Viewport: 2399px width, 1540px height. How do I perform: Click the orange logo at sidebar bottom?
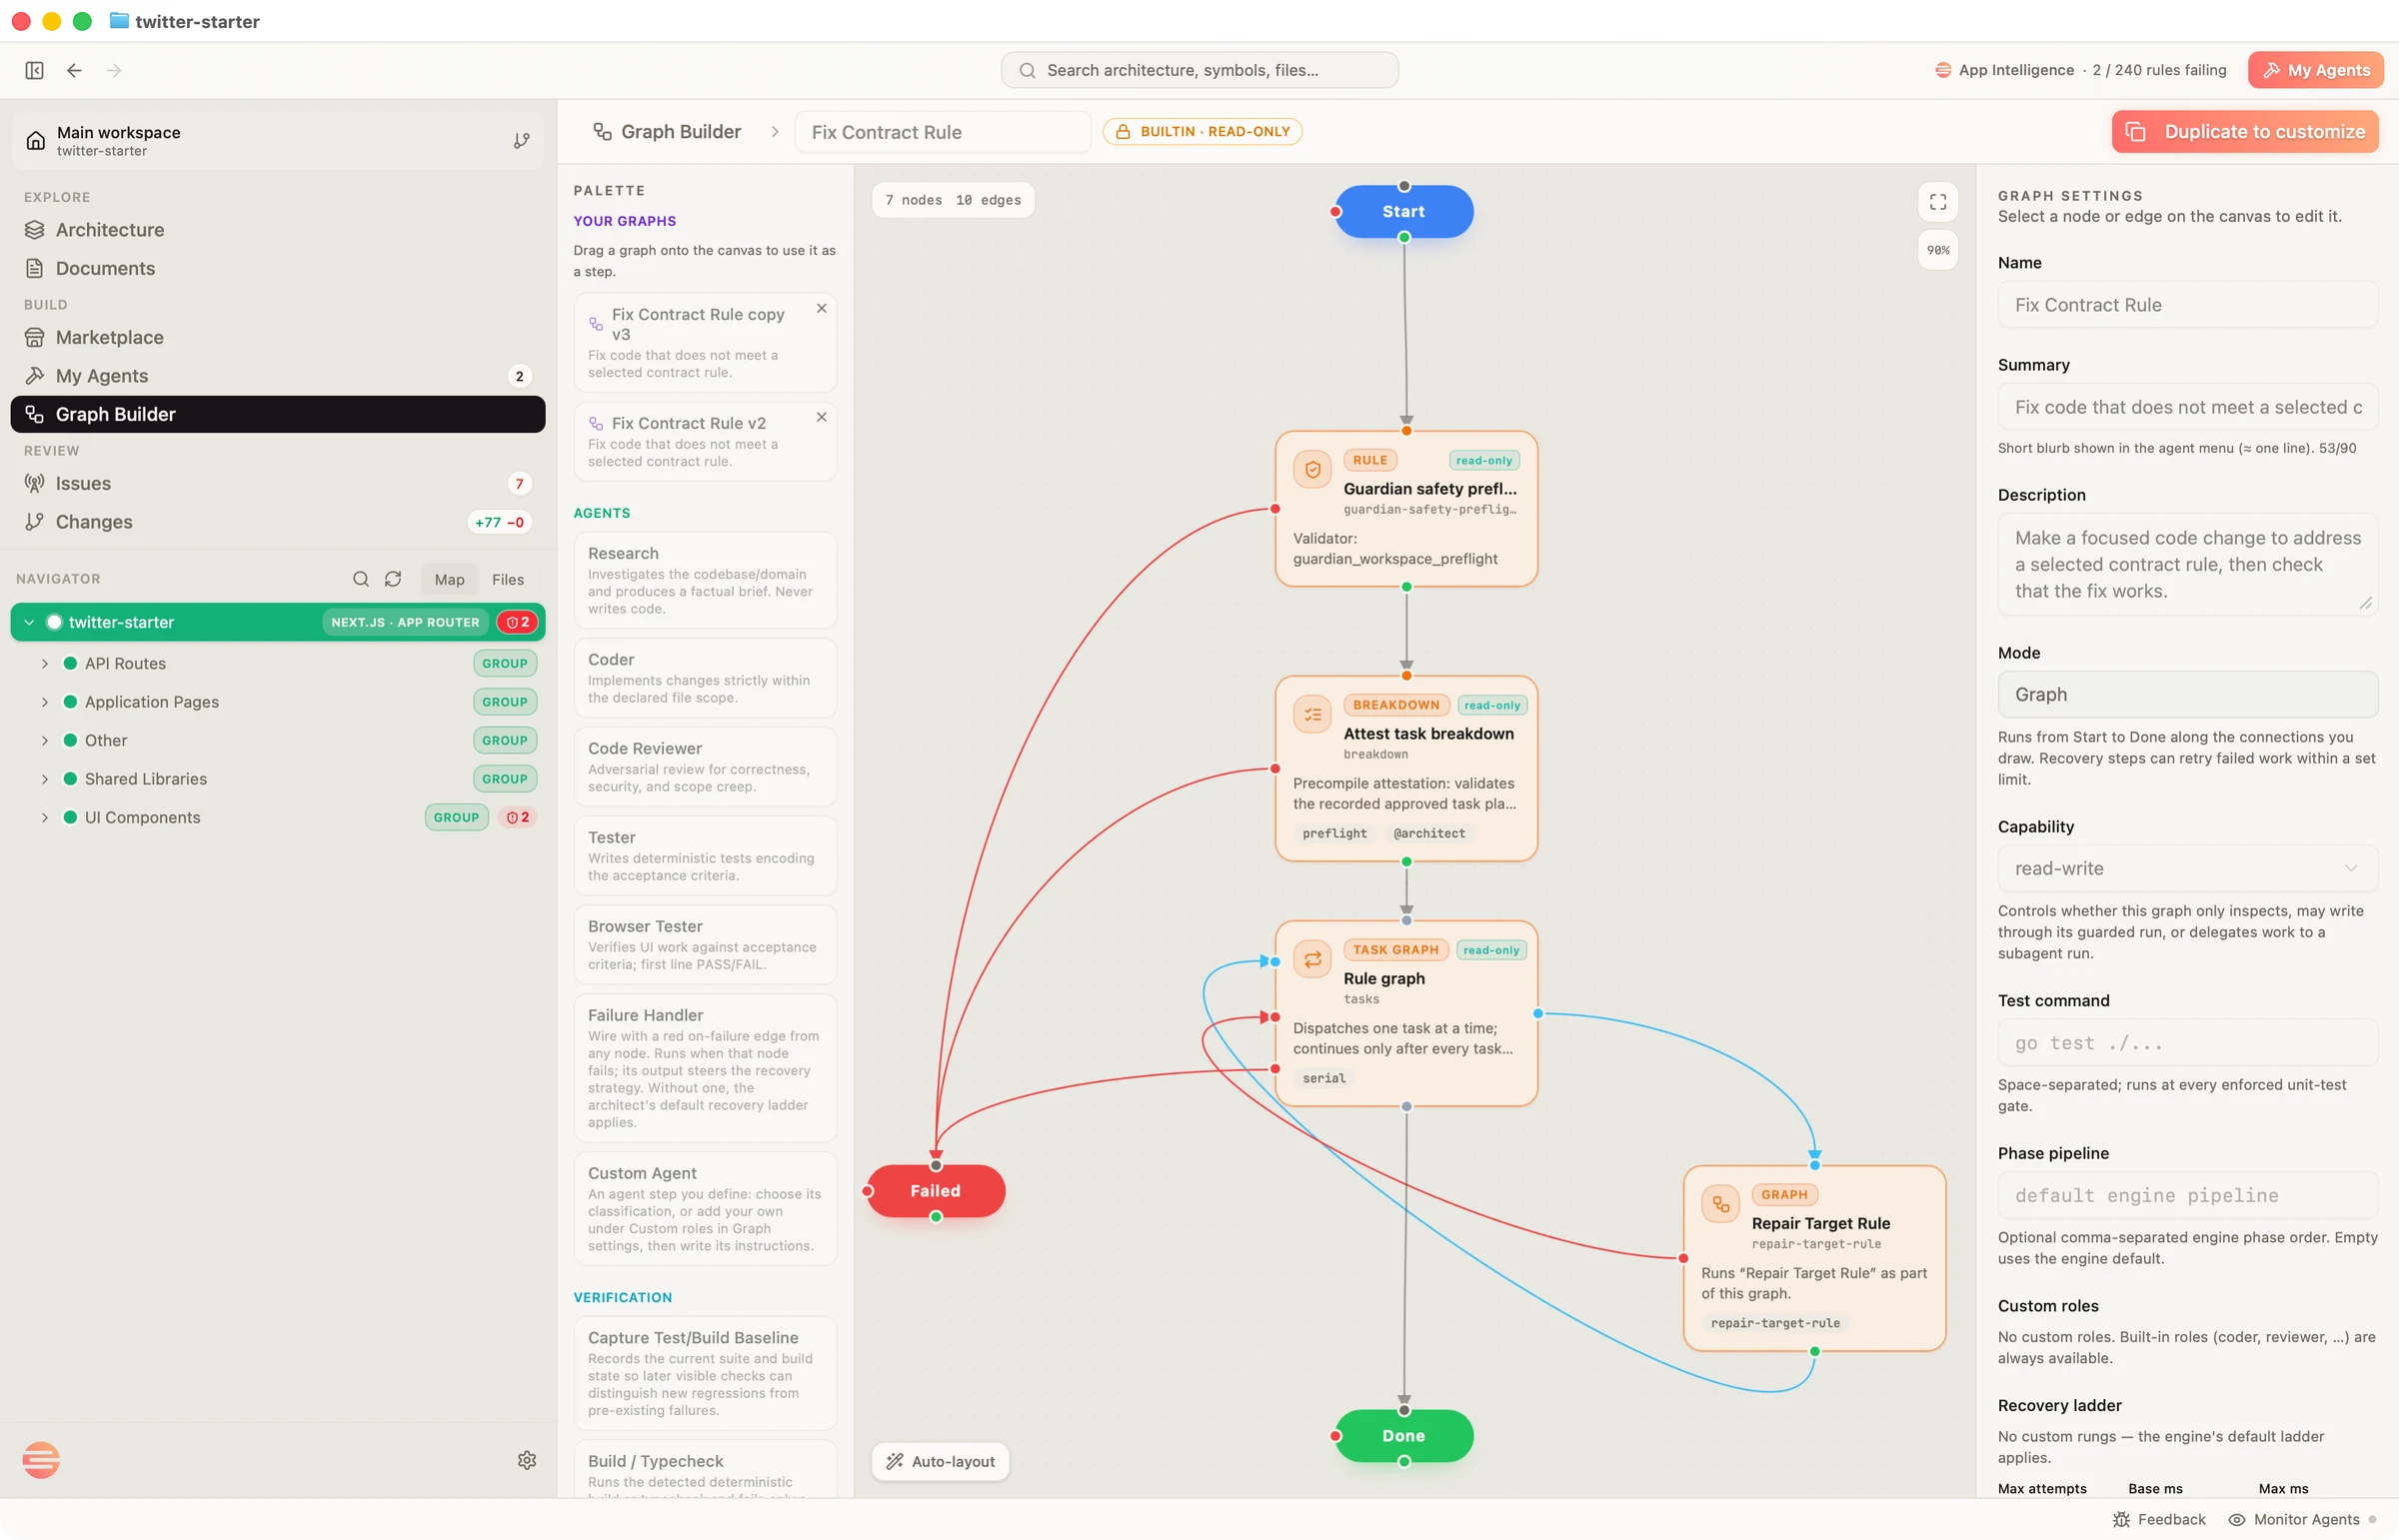coord(41,1460)
